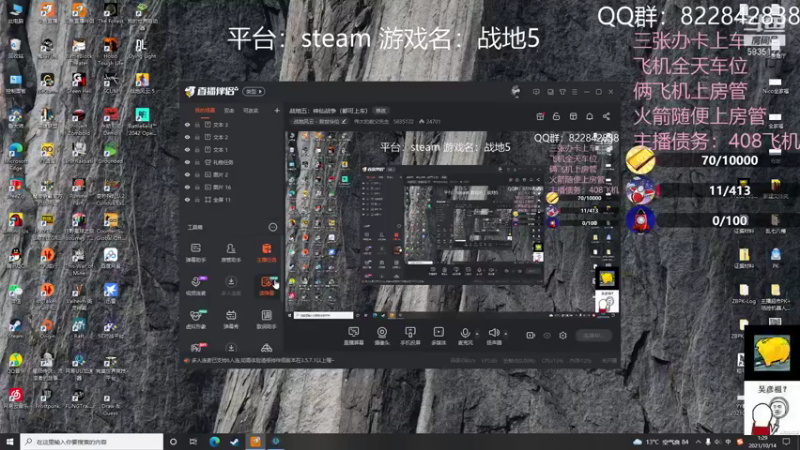Click the start streaming button at bottom right

click(593, 335)
